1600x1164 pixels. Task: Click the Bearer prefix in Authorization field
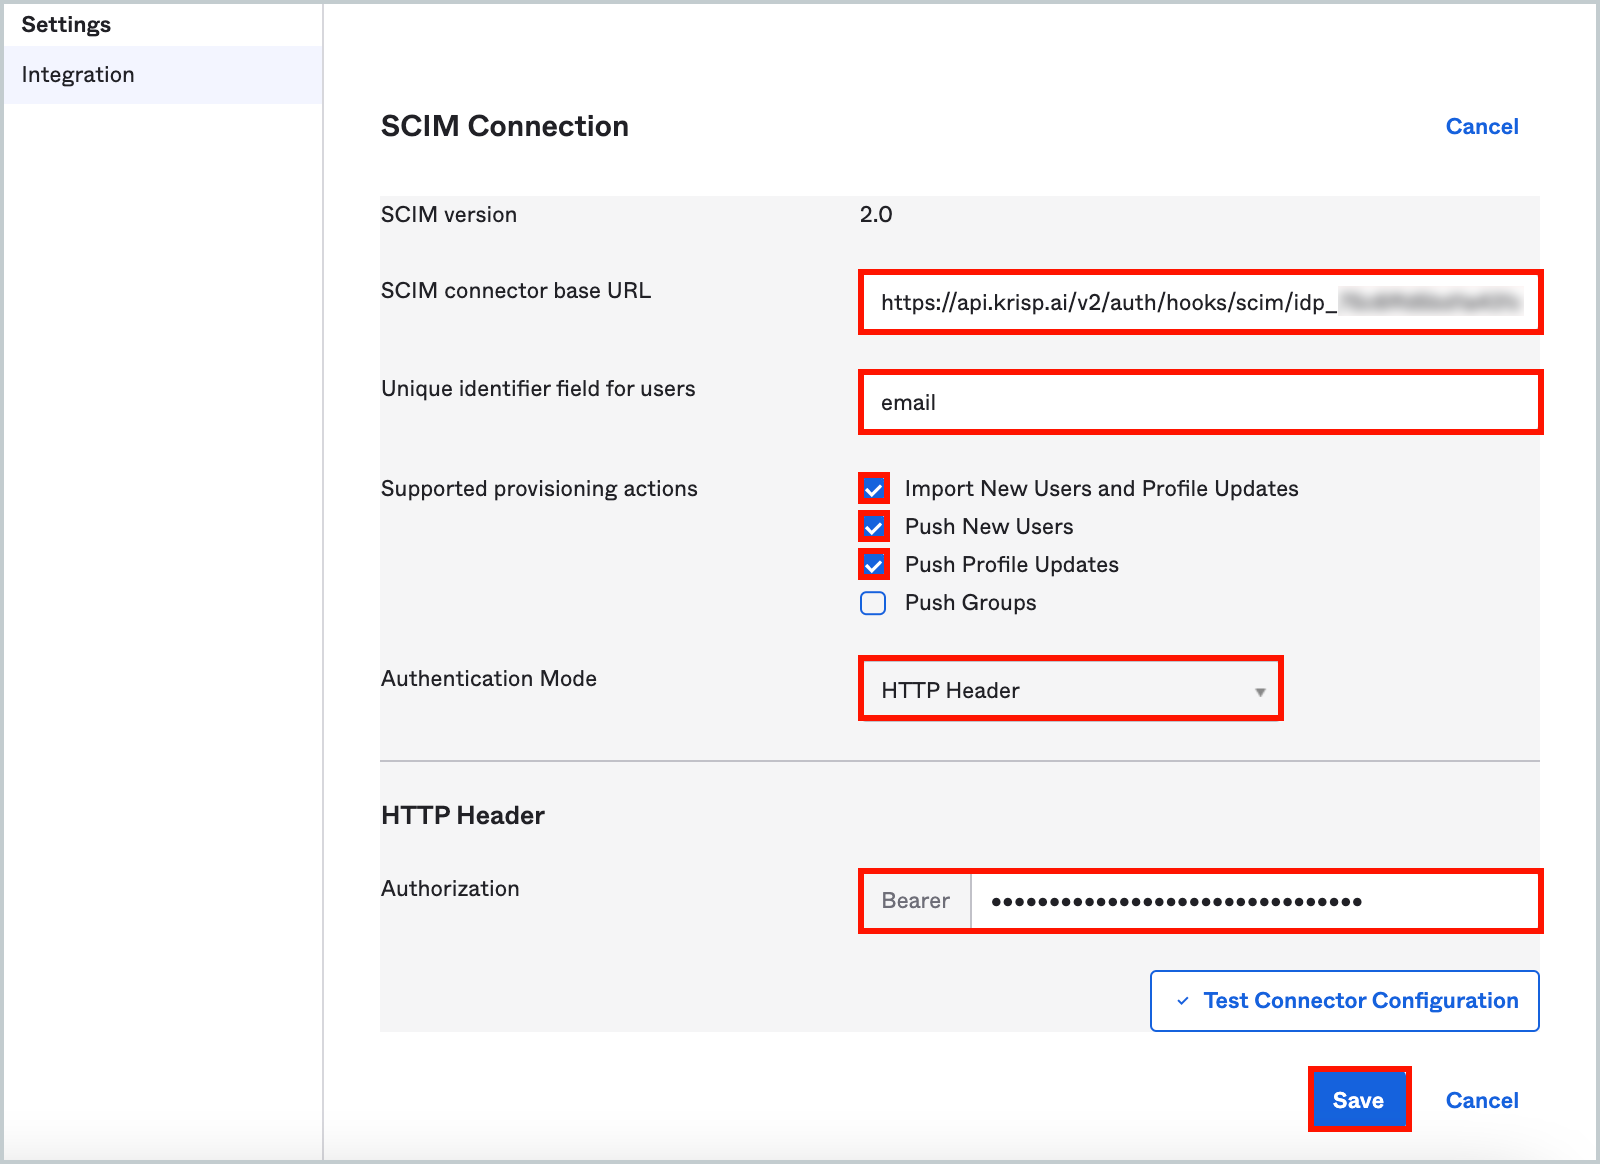click(x=915, y=901)
